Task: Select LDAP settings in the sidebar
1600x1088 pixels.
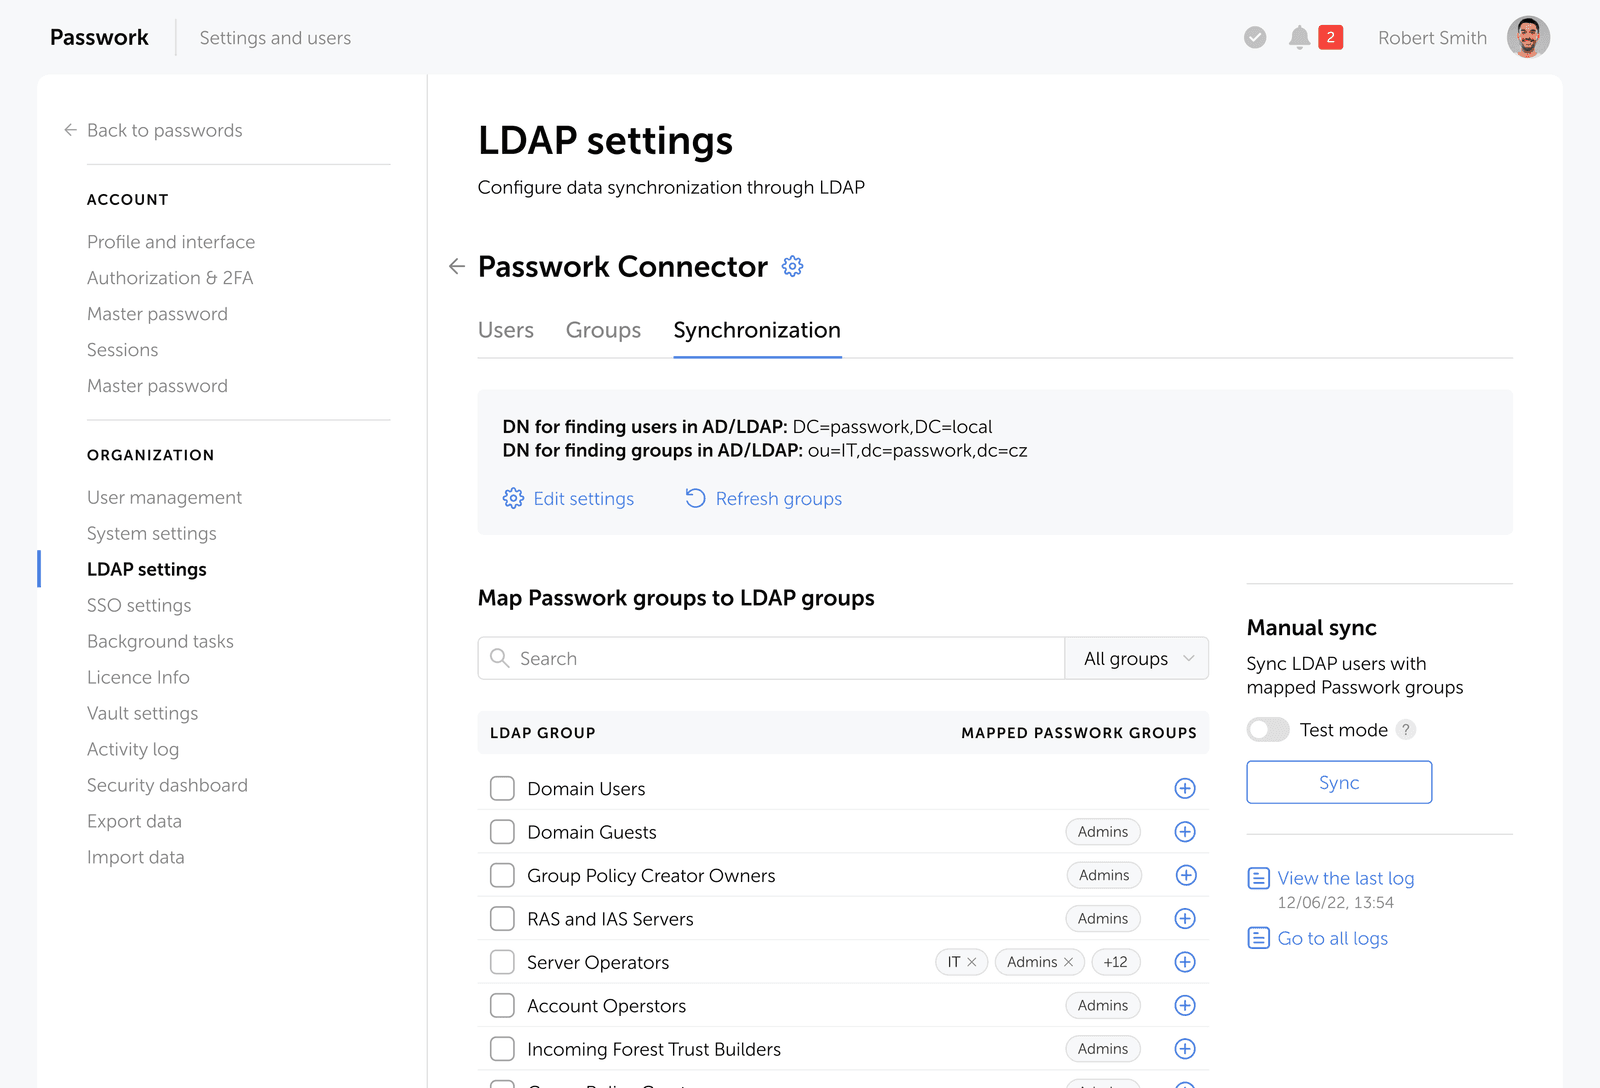Action: 147,569
